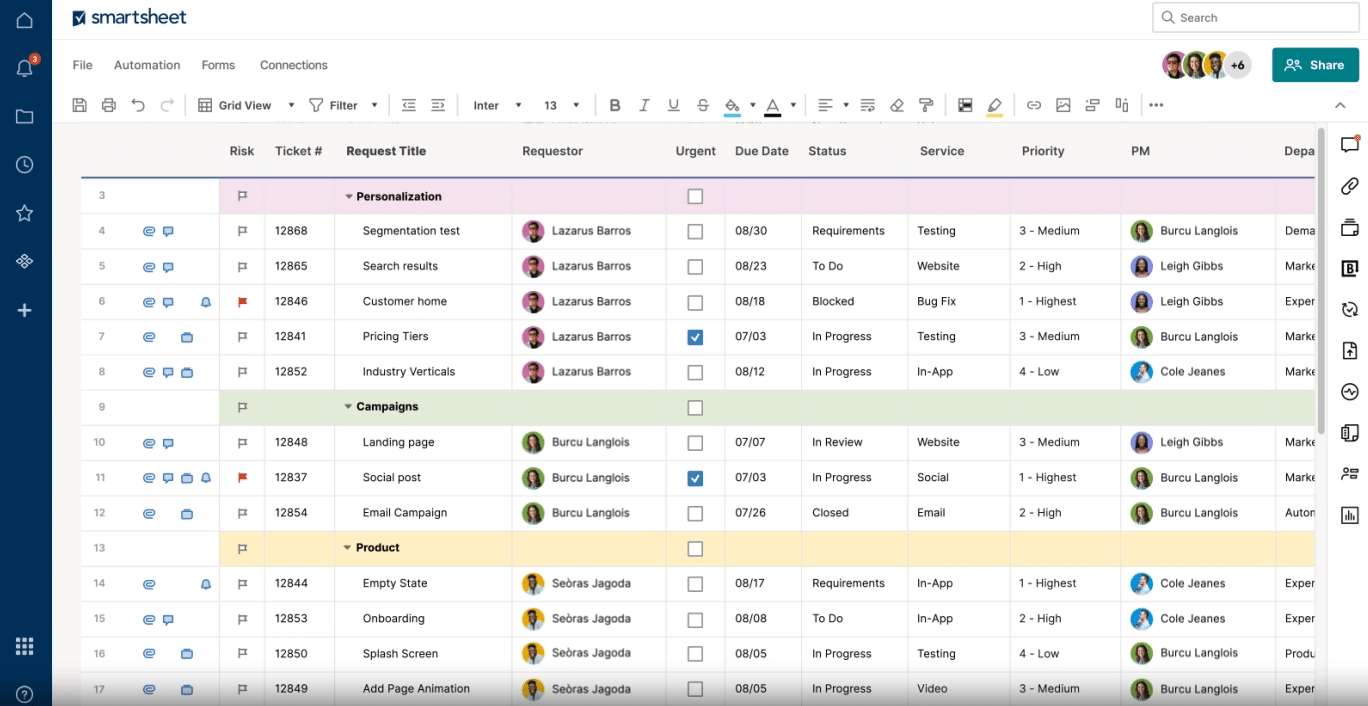Collapse the Product group

(348, 548)
